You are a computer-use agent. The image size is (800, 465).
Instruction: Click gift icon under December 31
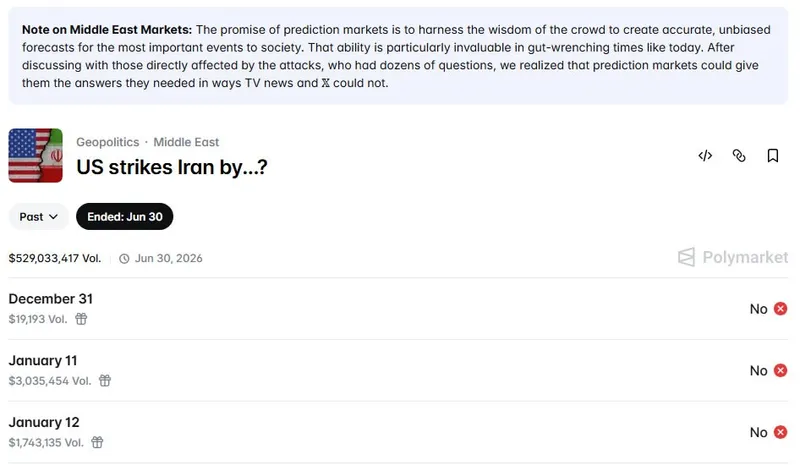coord(82,319)
